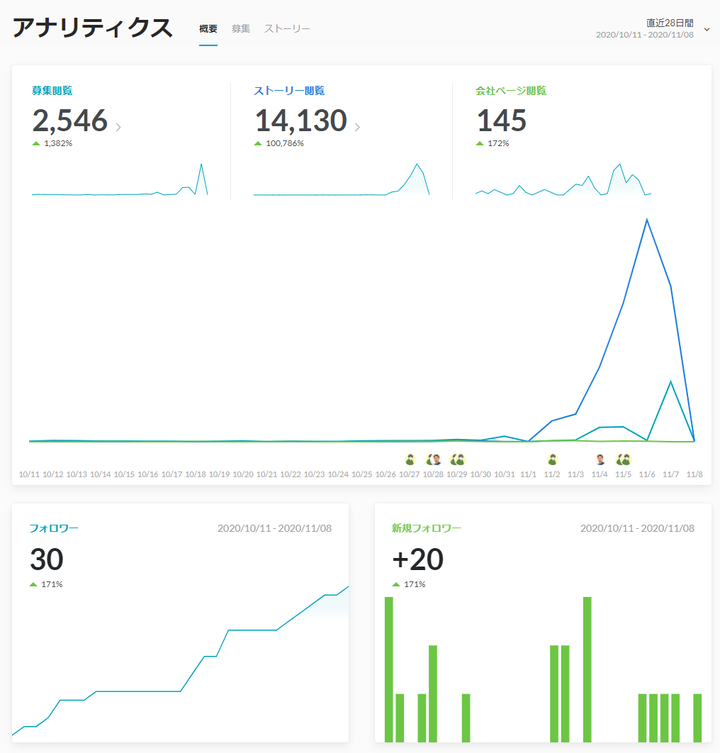This screenshot has height=753, width=720.
Task: Click the ストーリー閲覧 sparkline chart
Action: pos(341,182)
